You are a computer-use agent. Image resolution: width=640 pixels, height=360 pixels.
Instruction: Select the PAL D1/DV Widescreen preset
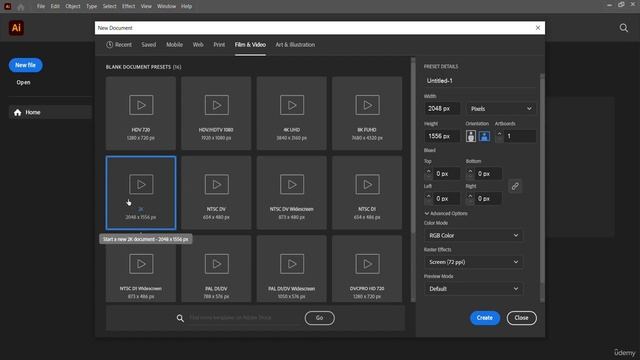point(292,269)
